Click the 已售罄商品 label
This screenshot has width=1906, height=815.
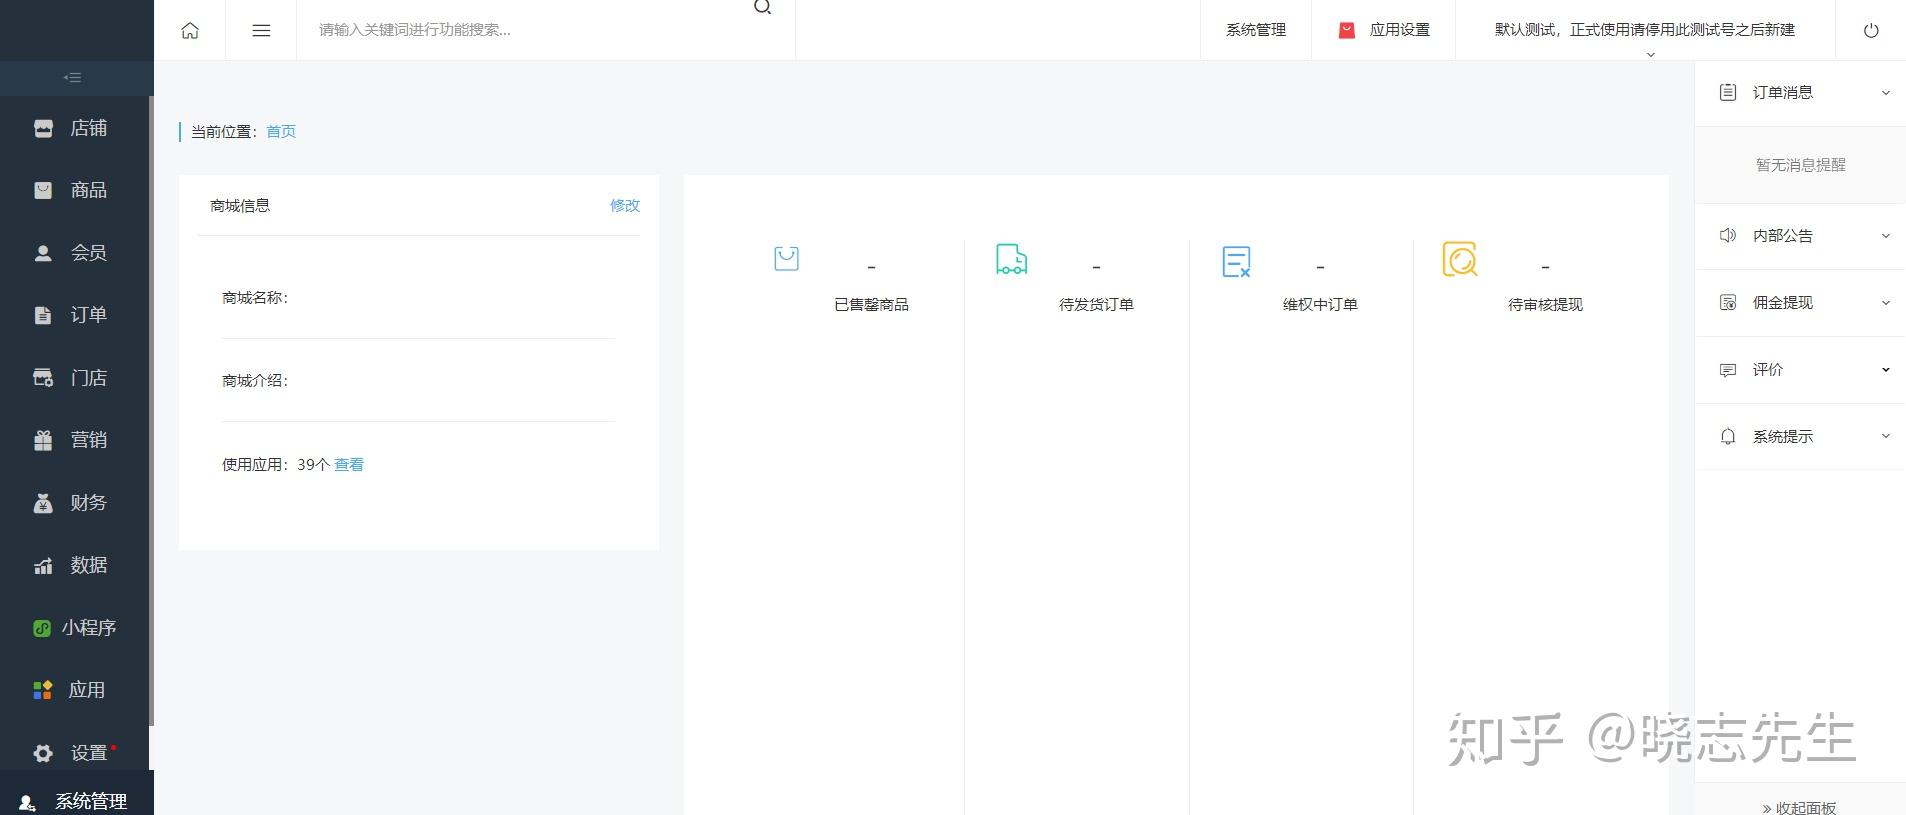coord(871,304)
